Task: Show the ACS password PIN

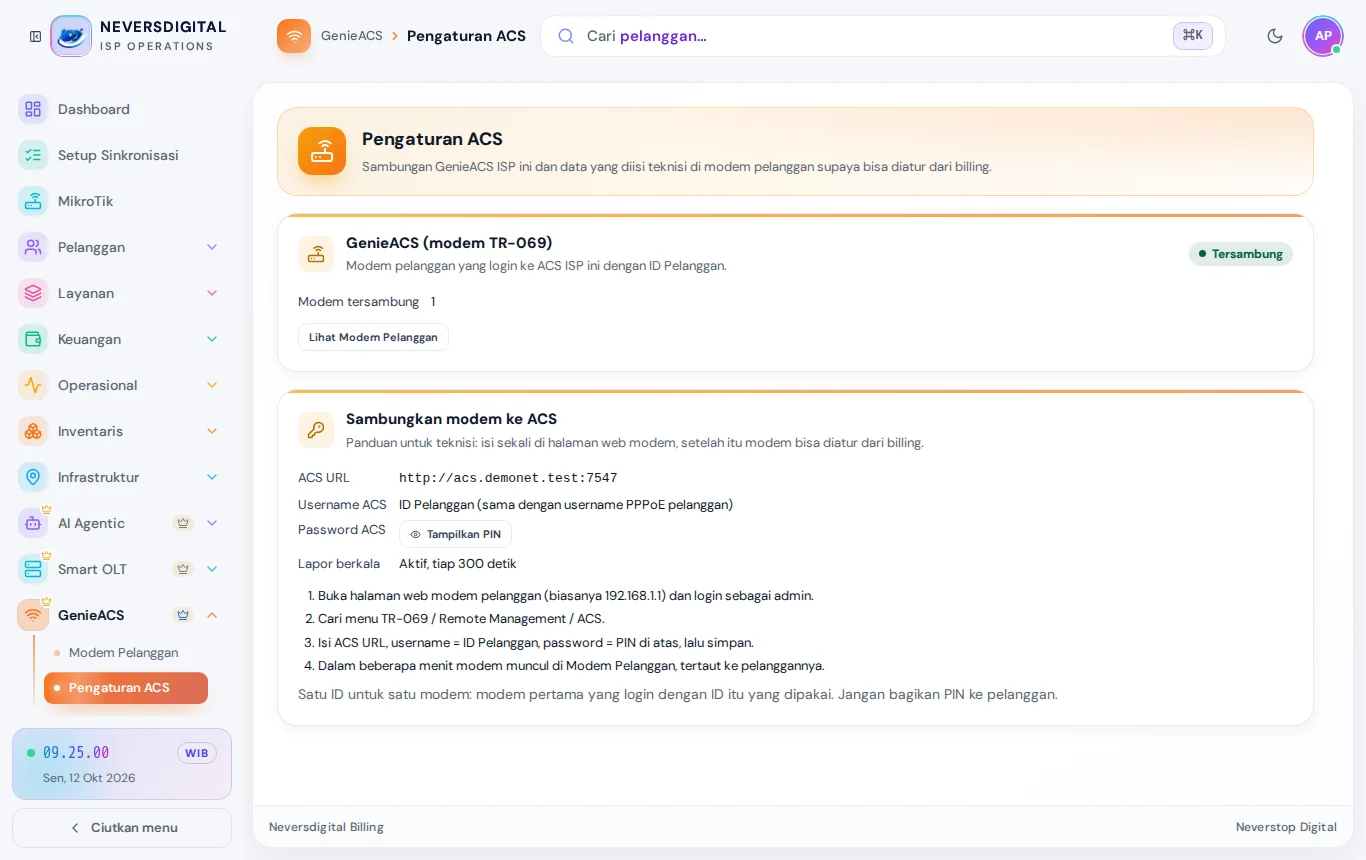Action: coord(455,534)
